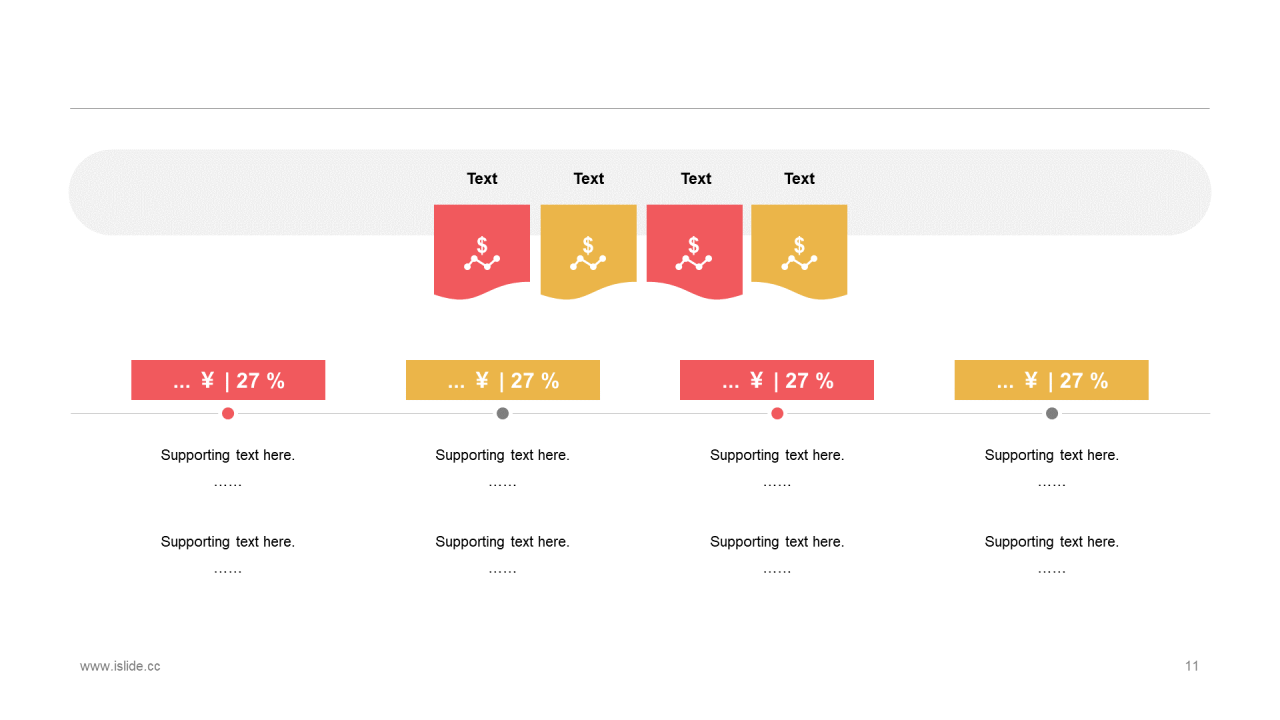Select the gray rounded background bar
1280x720 pixels.
(640, 192)
